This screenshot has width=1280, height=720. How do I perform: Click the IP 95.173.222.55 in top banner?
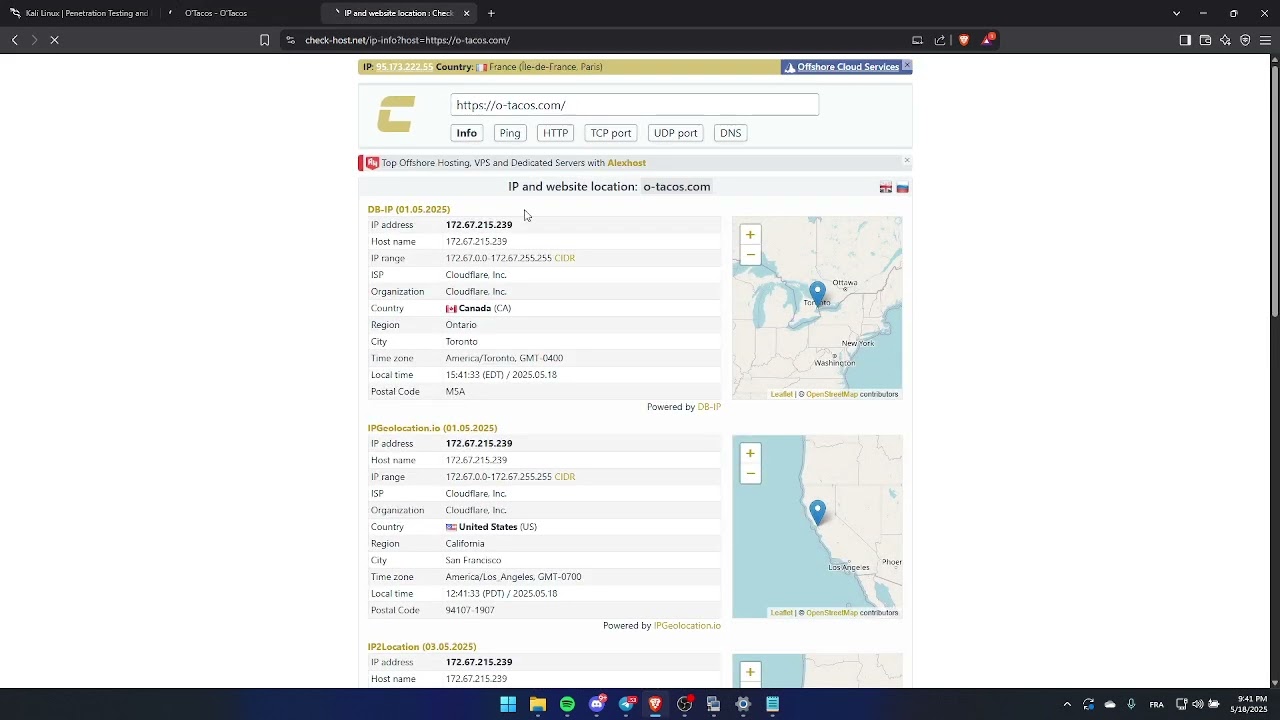[x=404, y=67]
